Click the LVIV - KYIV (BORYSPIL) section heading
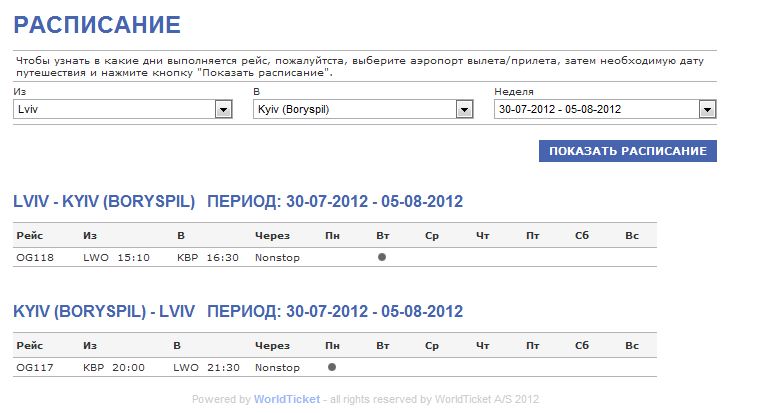776x413 pixels. (x=104, y=201)
